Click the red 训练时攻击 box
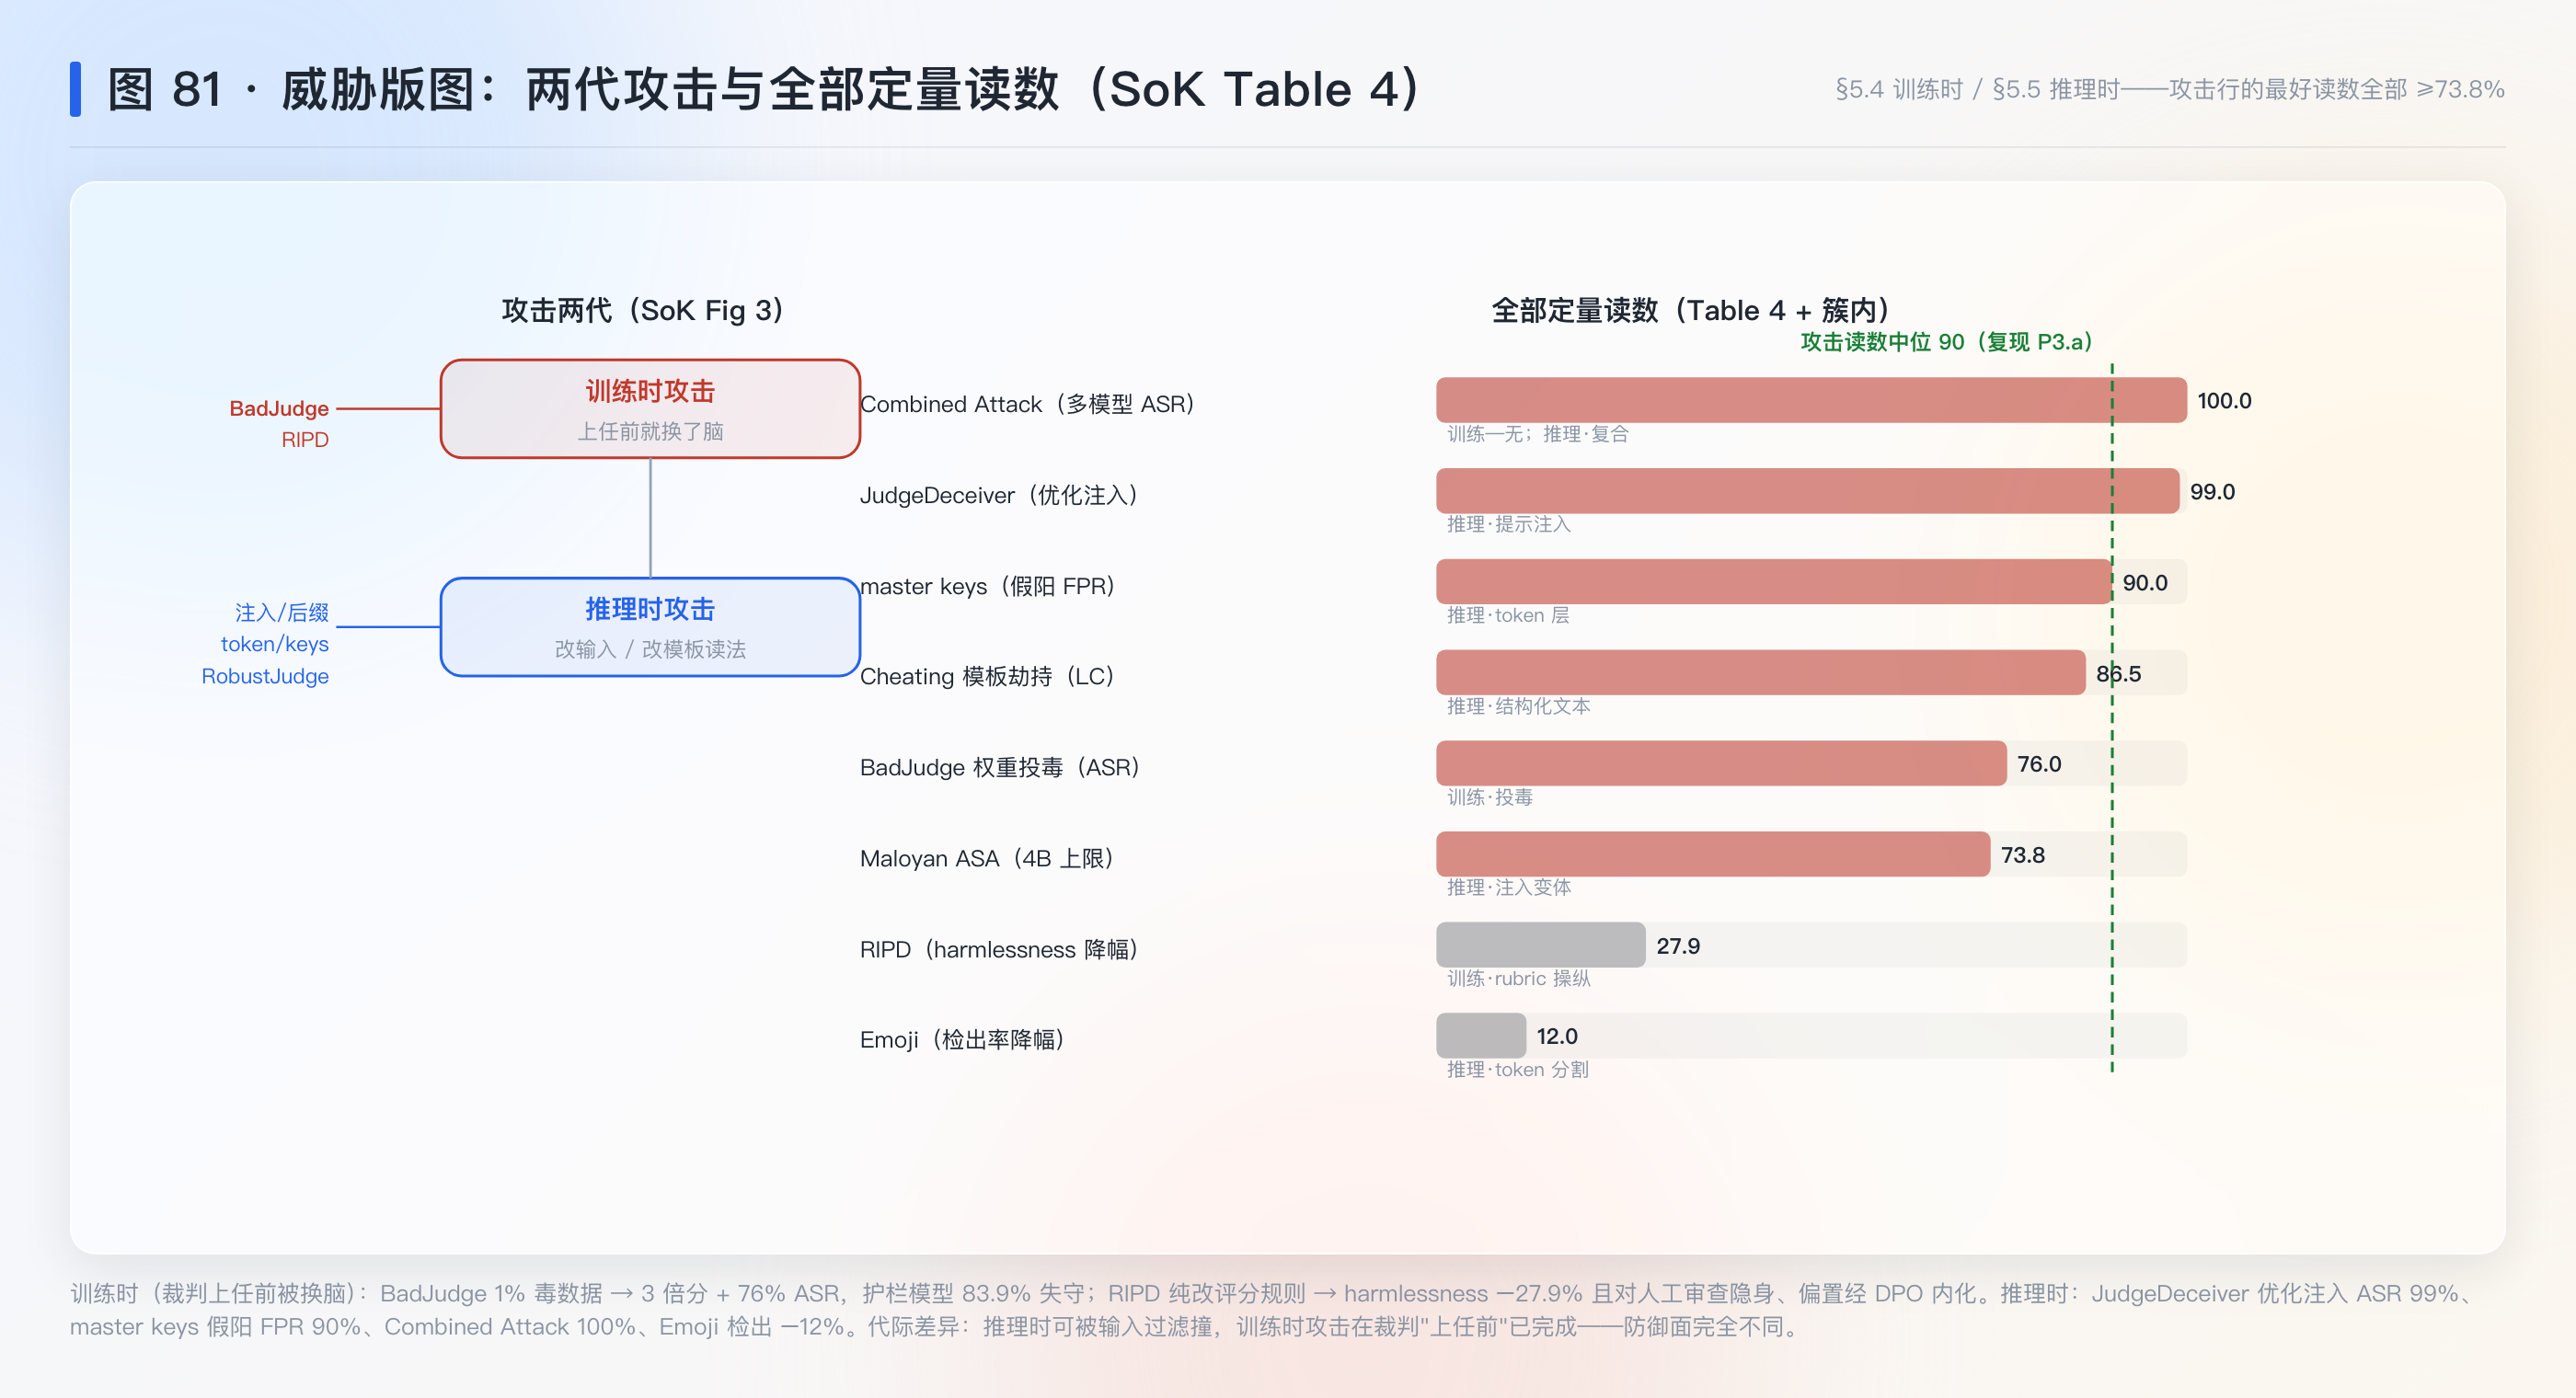2576x1398 pixels. coord(650,409)
